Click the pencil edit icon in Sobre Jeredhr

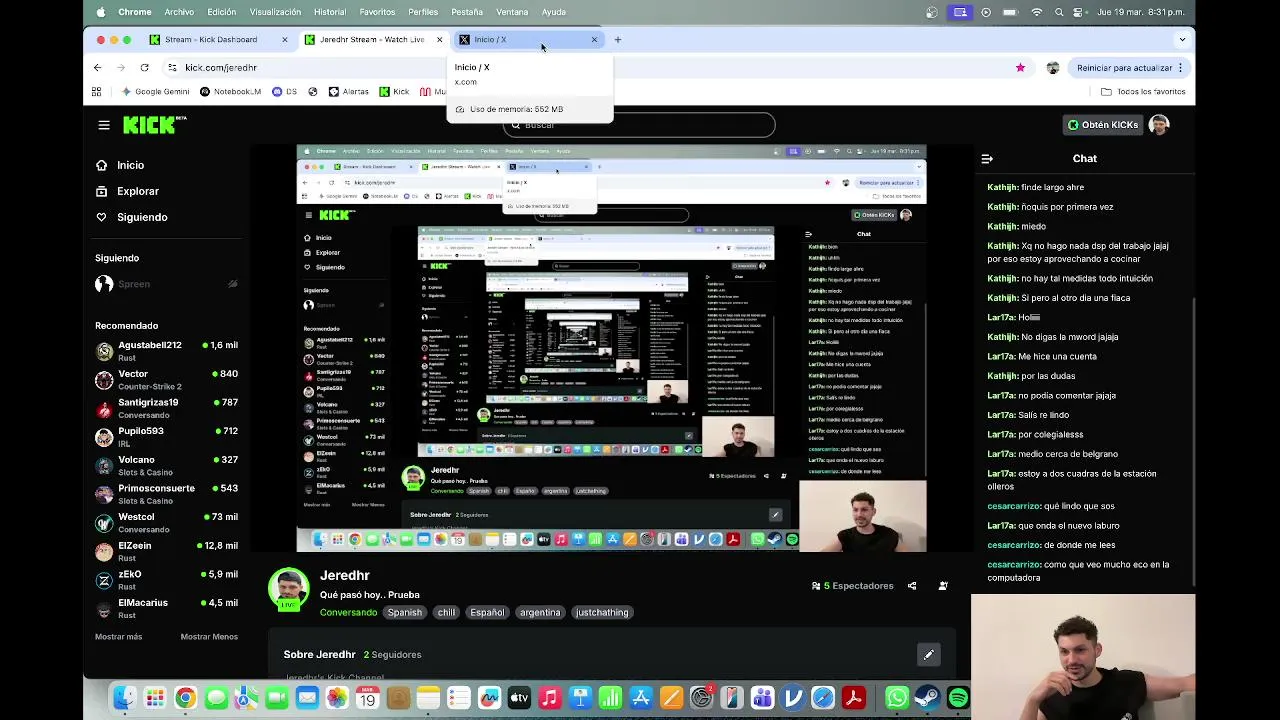click(x=929, y=655)
